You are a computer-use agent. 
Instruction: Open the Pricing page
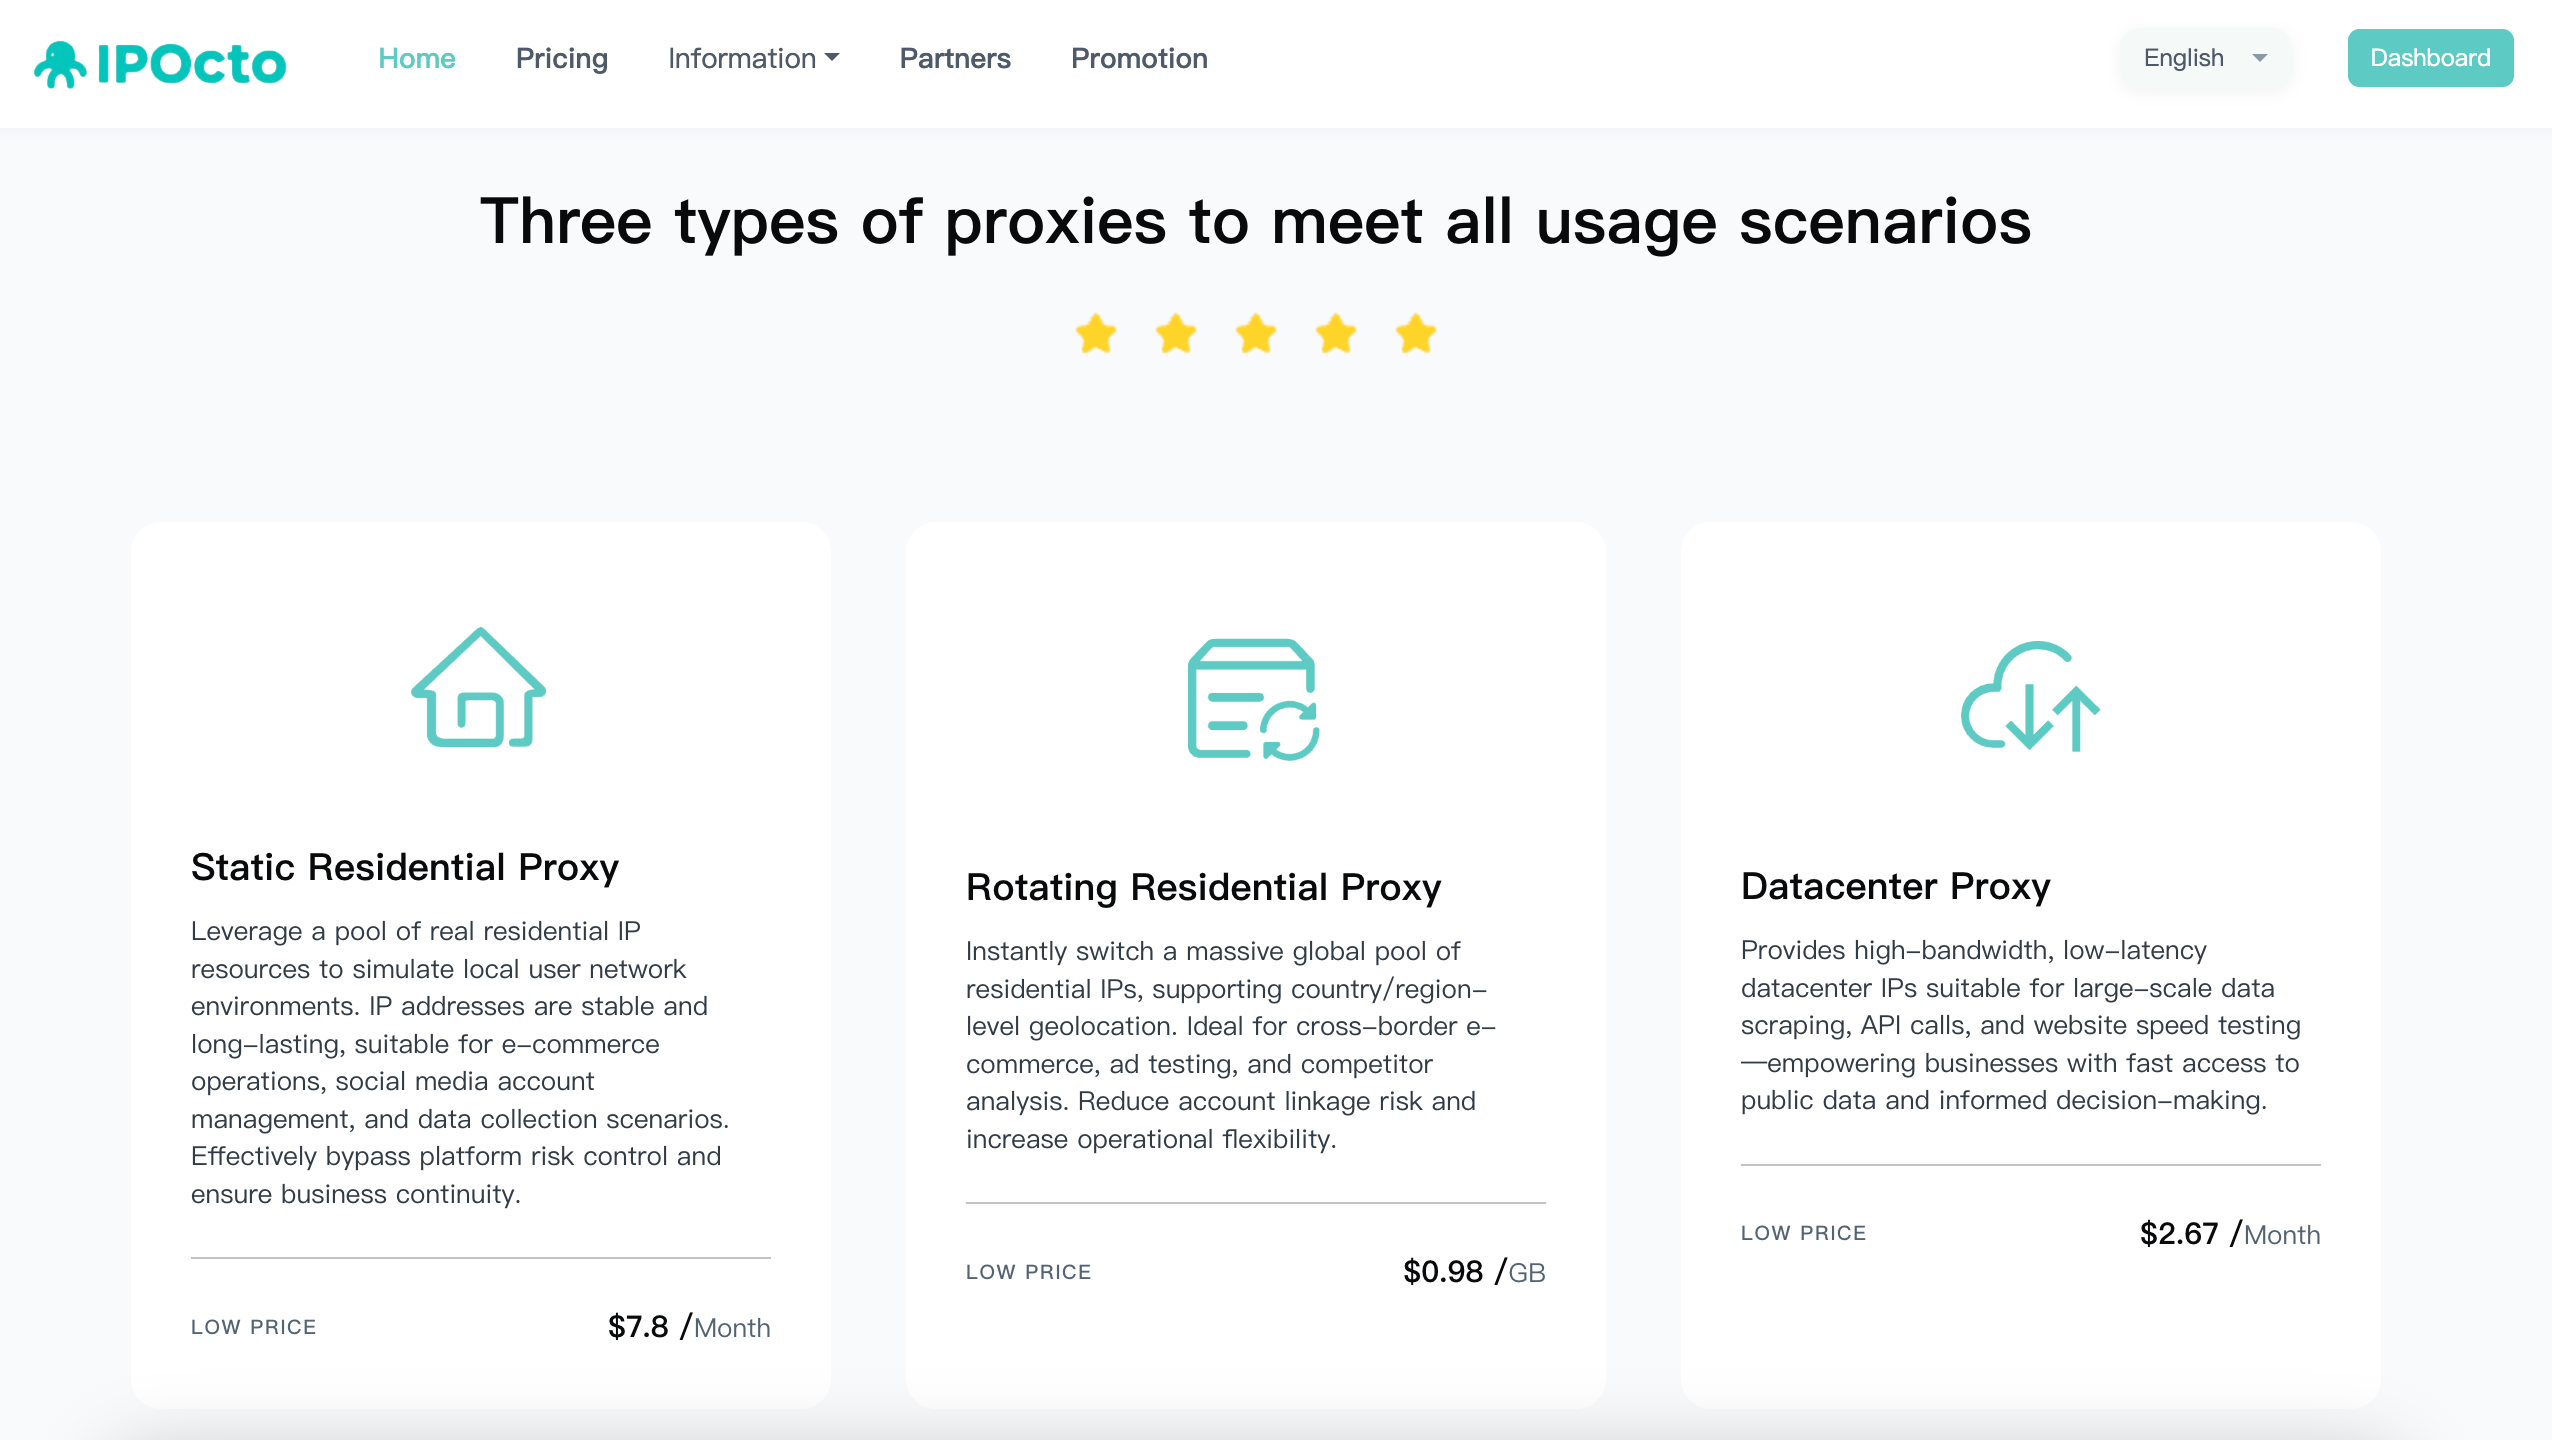561,59
